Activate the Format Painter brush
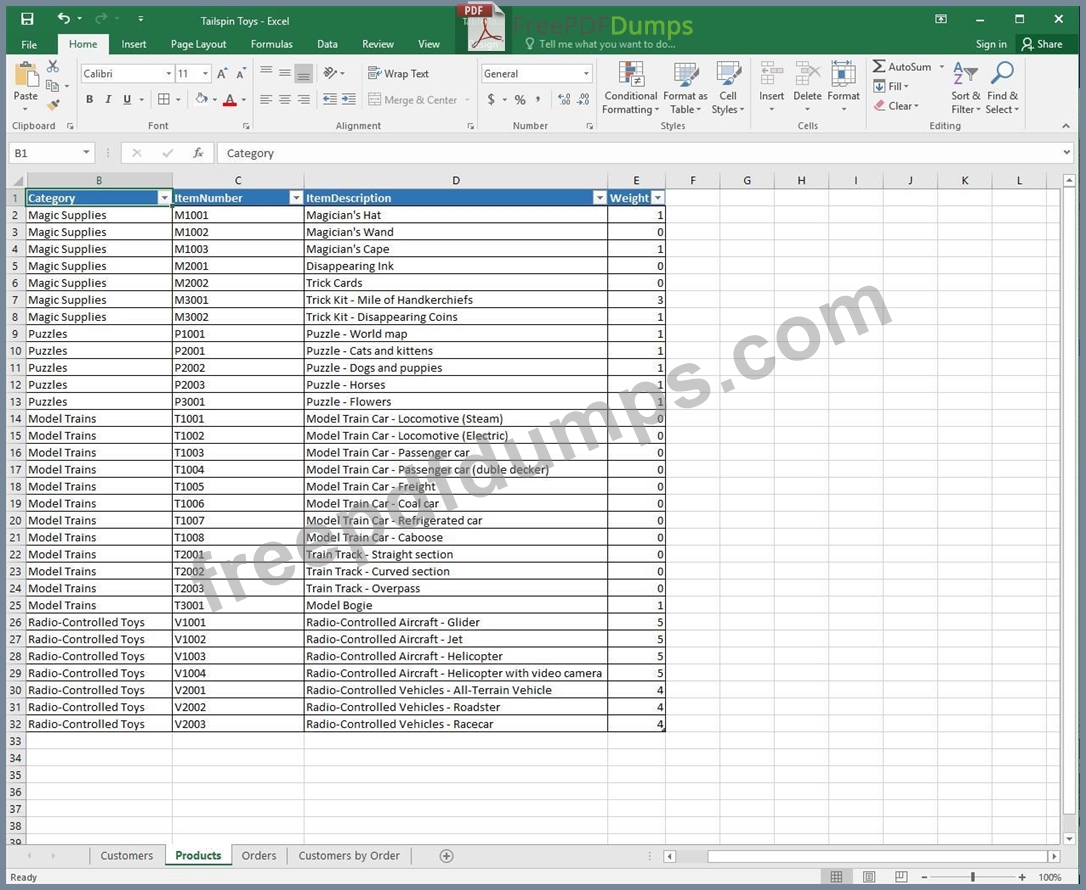 pos(53,105)
